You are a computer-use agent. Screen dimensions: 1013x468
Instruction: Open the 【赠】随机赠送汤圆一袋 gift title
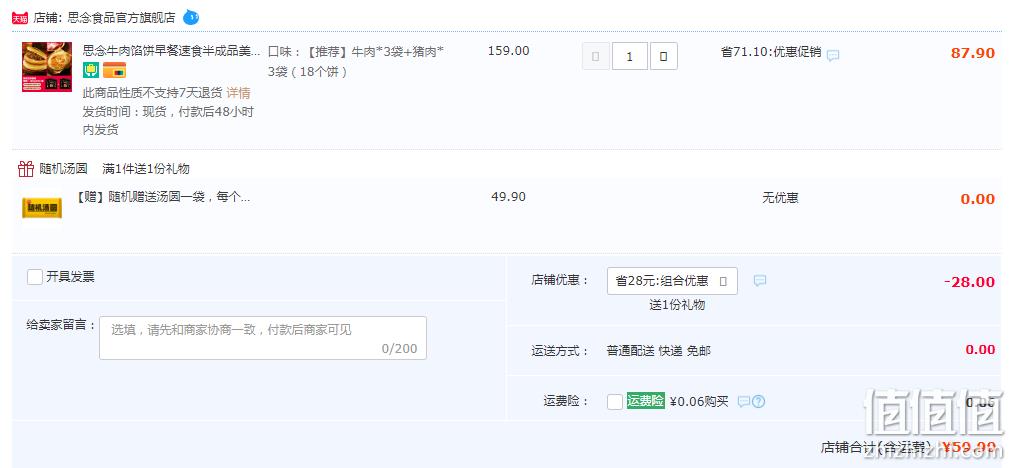pyautogui.click(x=163, y=197)
